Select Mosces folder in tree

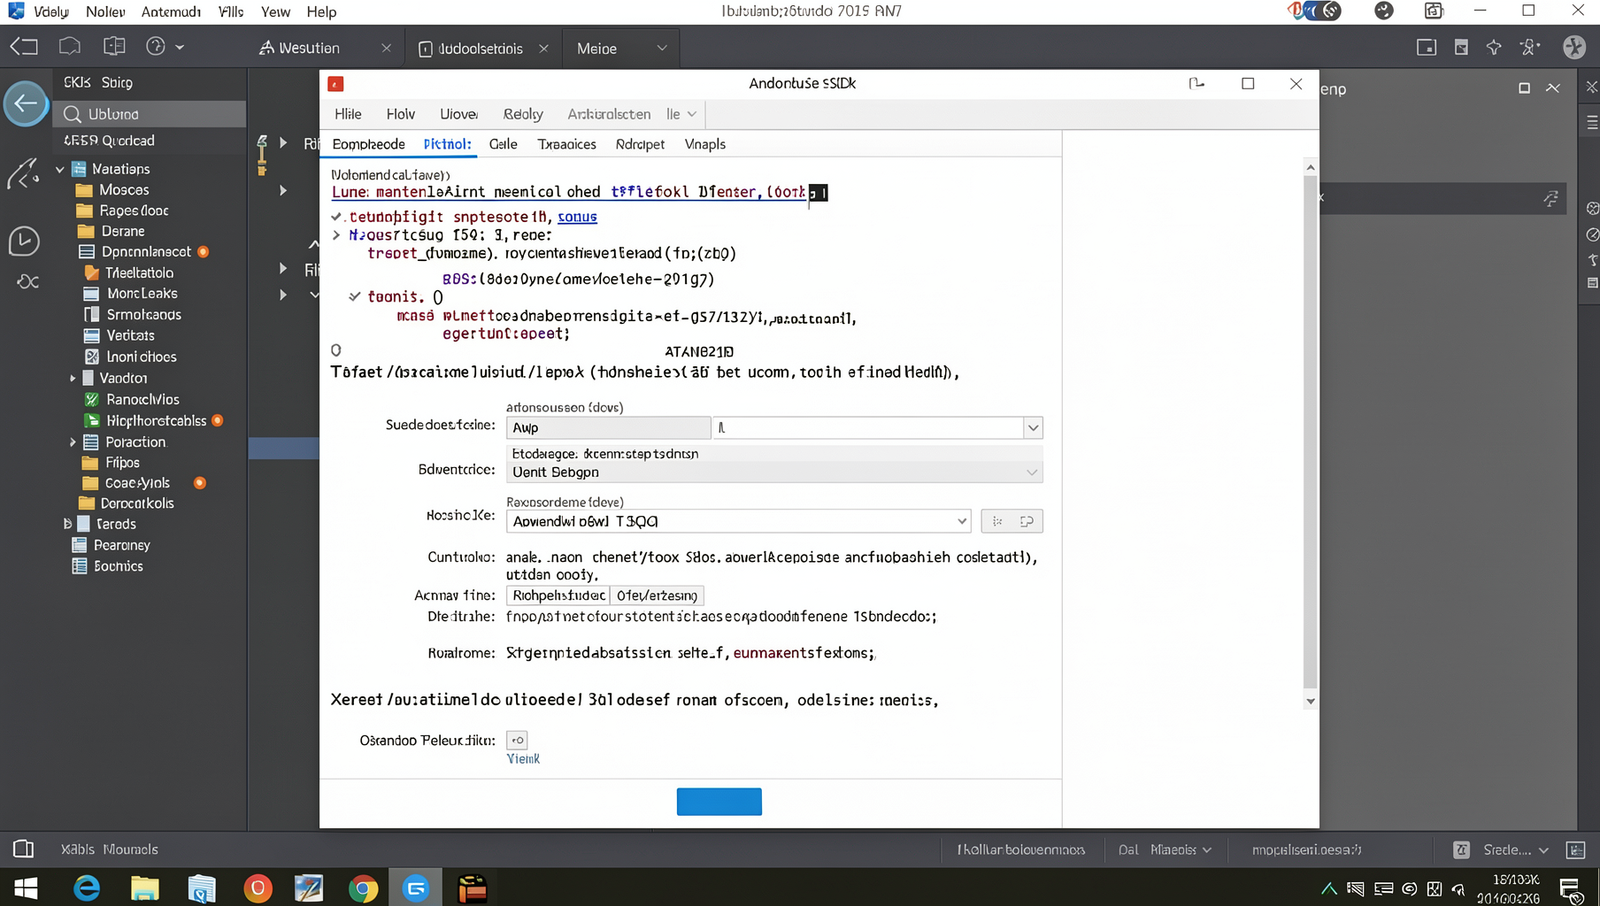click(124, 190)
